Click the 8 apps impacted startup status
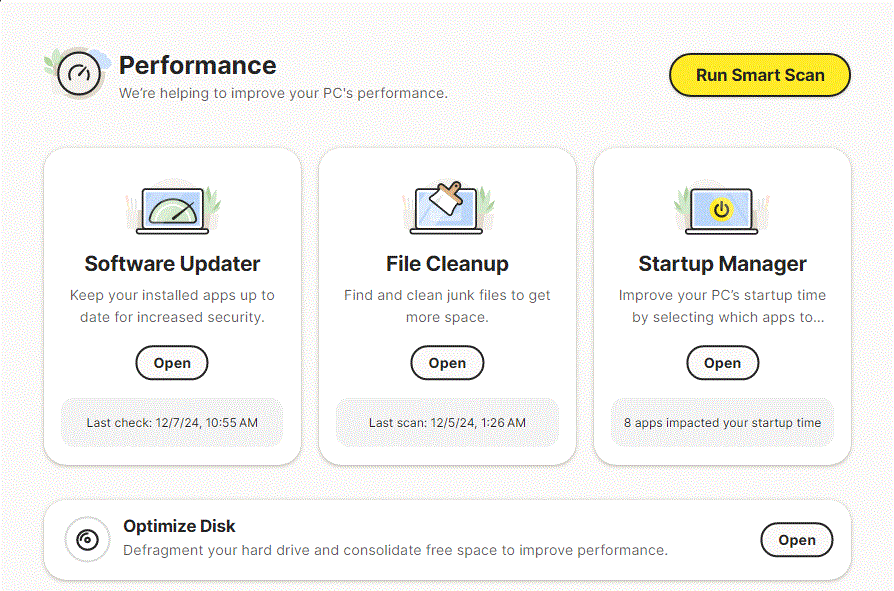Image resolution: width=894 pixels, height=591 pixels. click(x=722, y=423)
